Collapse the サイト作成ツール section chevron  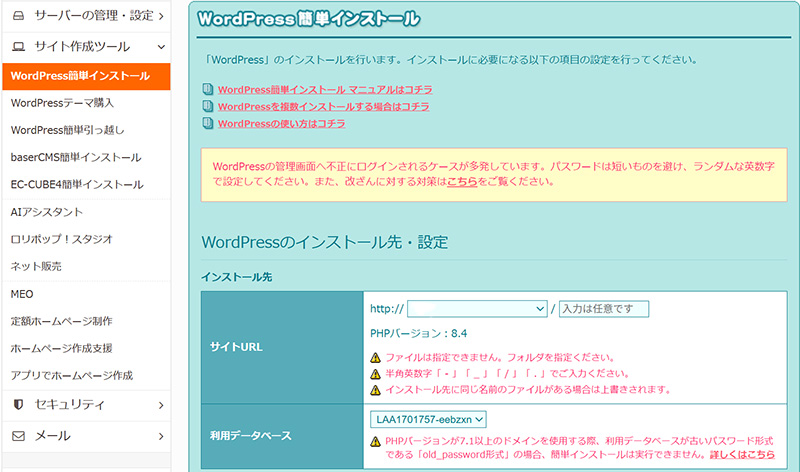pyautogui.click(x=161, y=46)
